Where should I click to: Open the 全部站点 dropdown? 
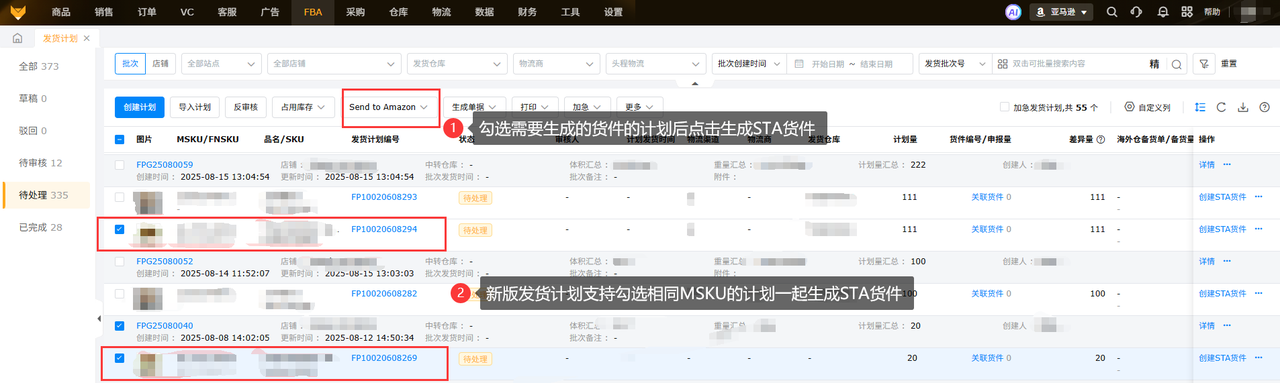(x=221, y=63)
